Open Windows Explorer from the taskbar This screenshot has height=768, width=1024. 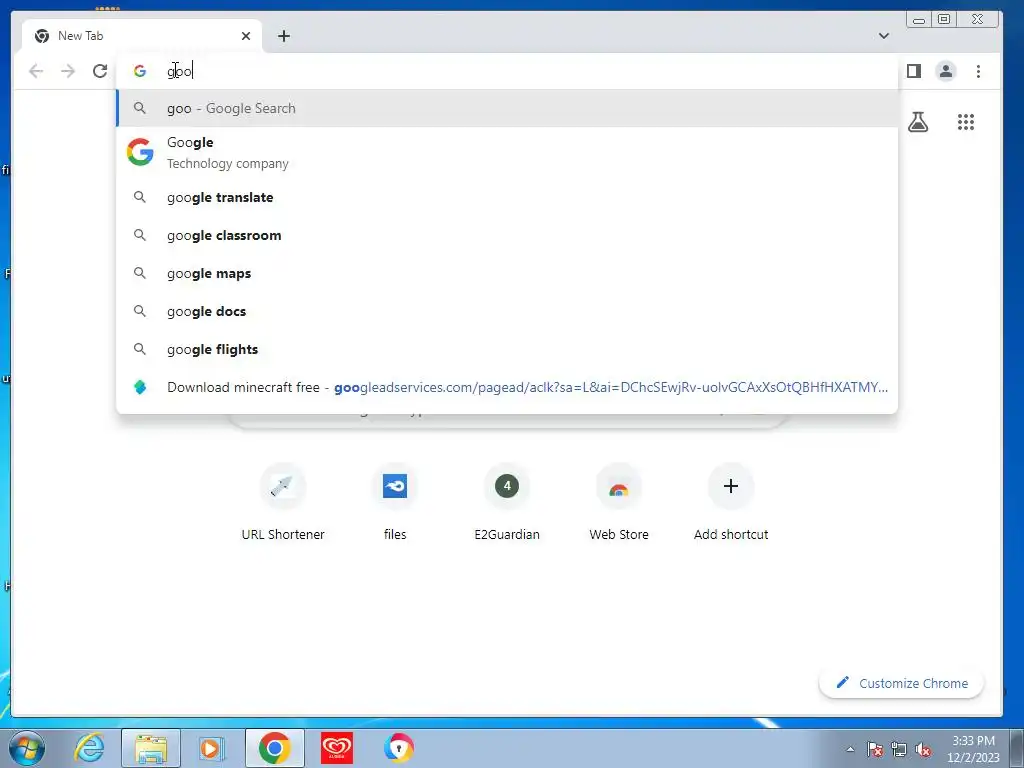coord(150,748)
